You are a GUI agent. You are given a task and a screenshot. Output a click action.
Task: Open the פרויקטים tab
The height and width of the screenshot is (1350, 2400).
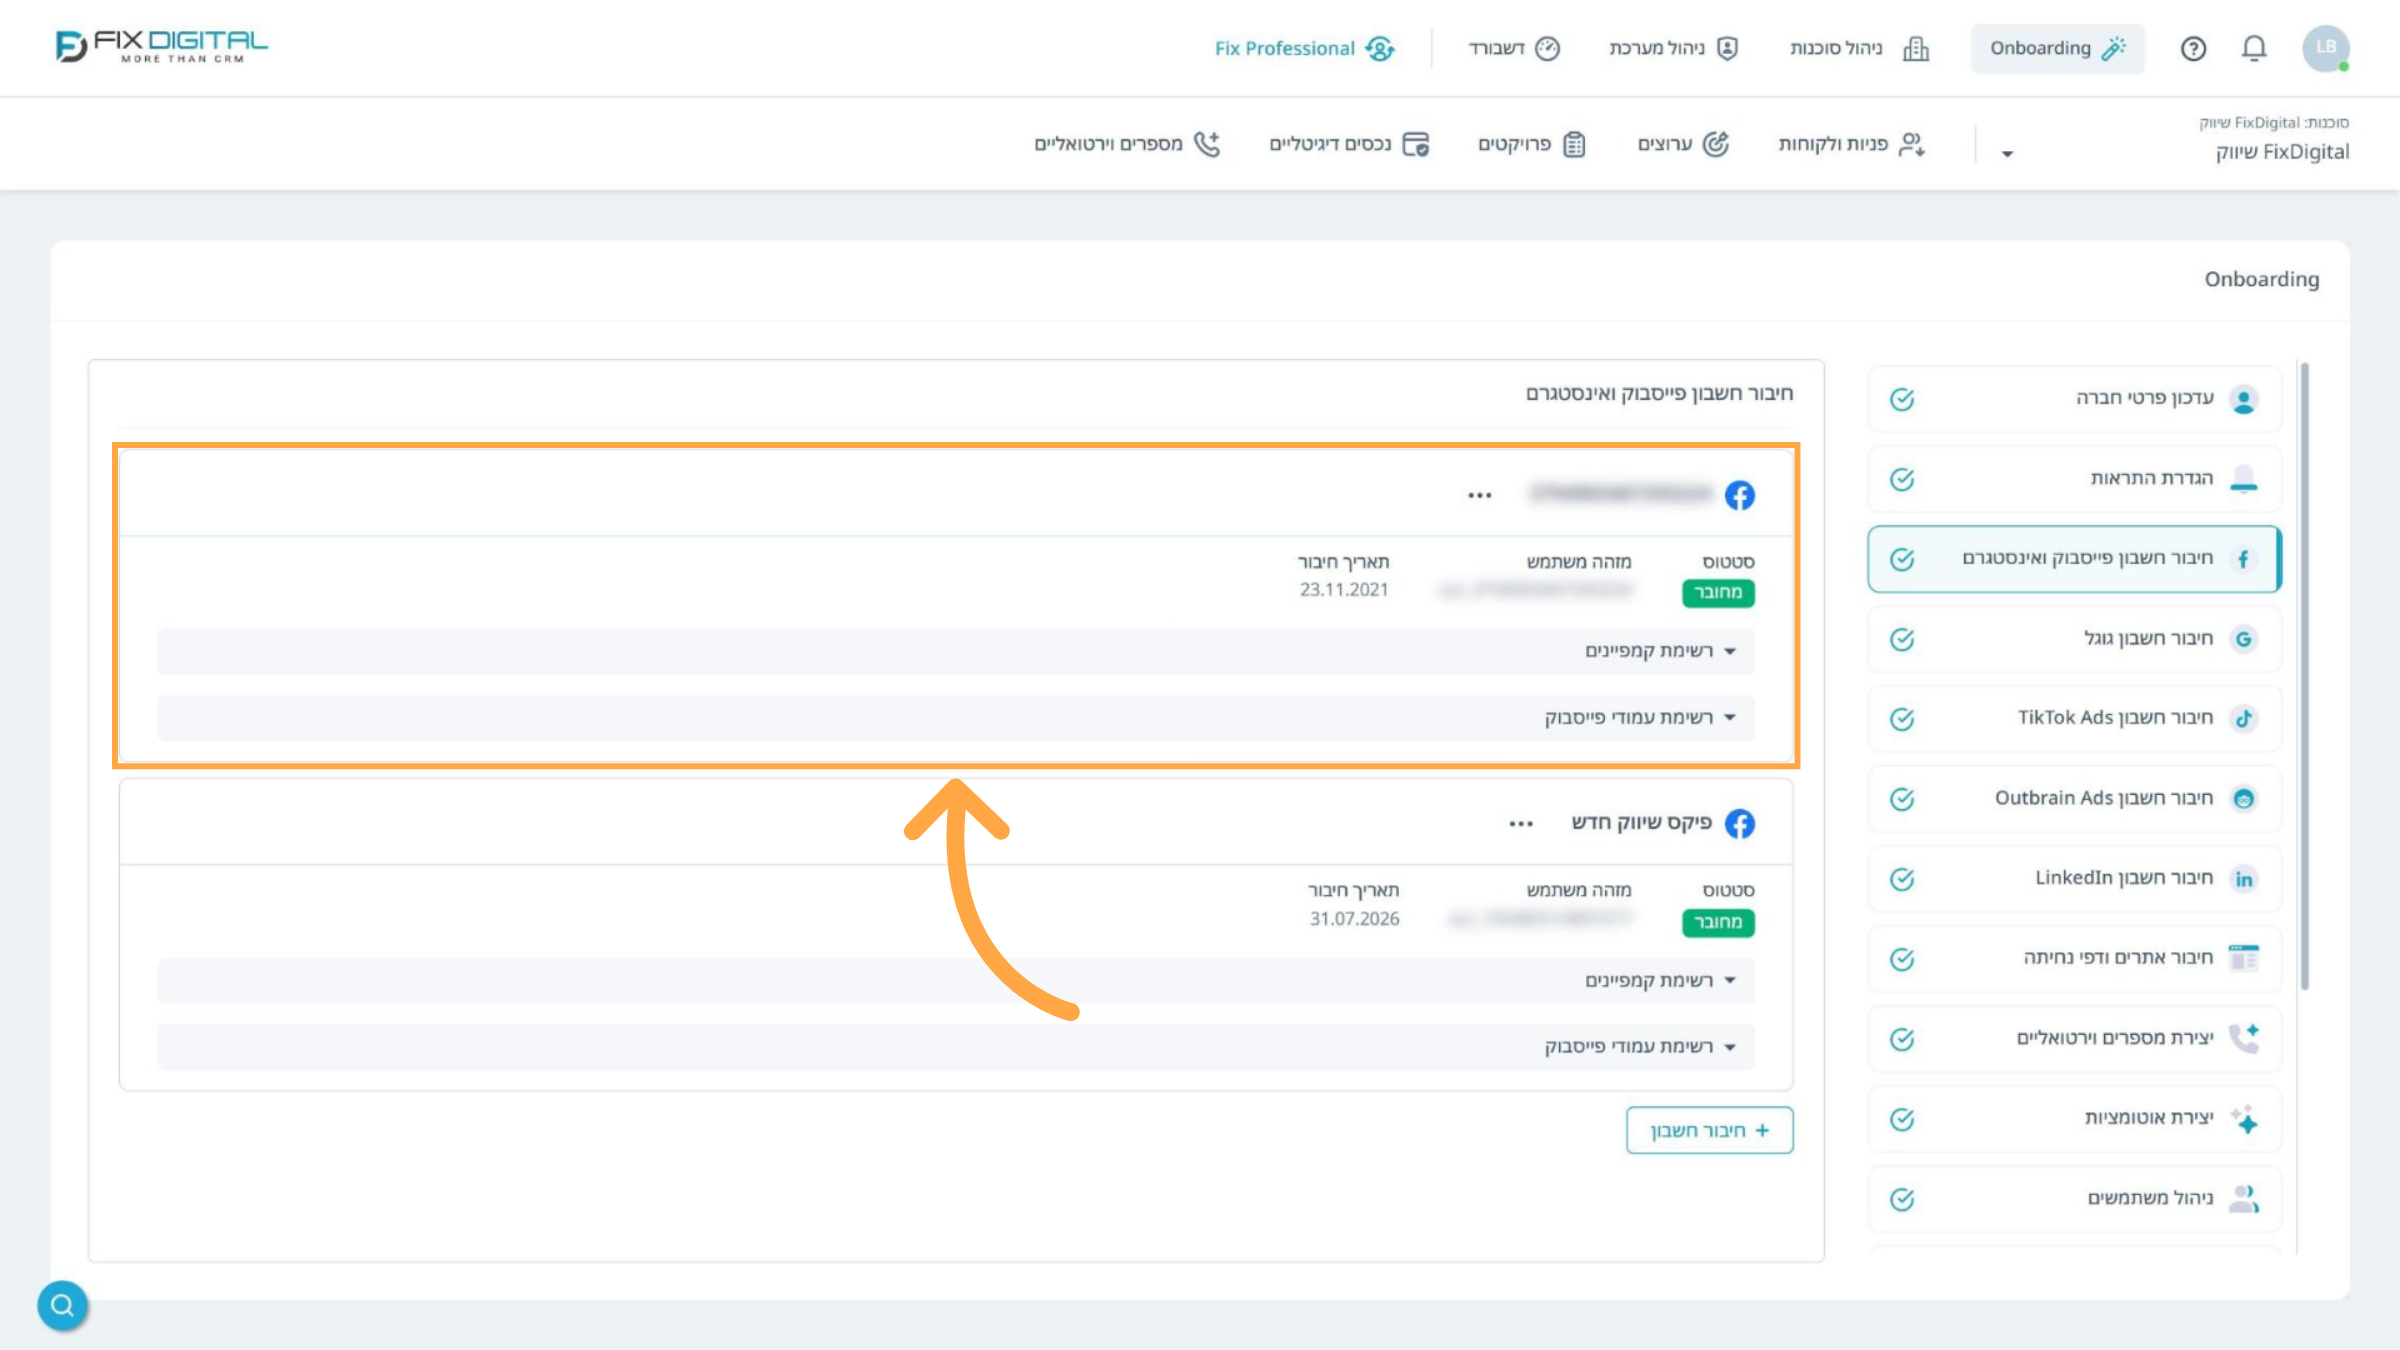click(x=1532, y=144)
